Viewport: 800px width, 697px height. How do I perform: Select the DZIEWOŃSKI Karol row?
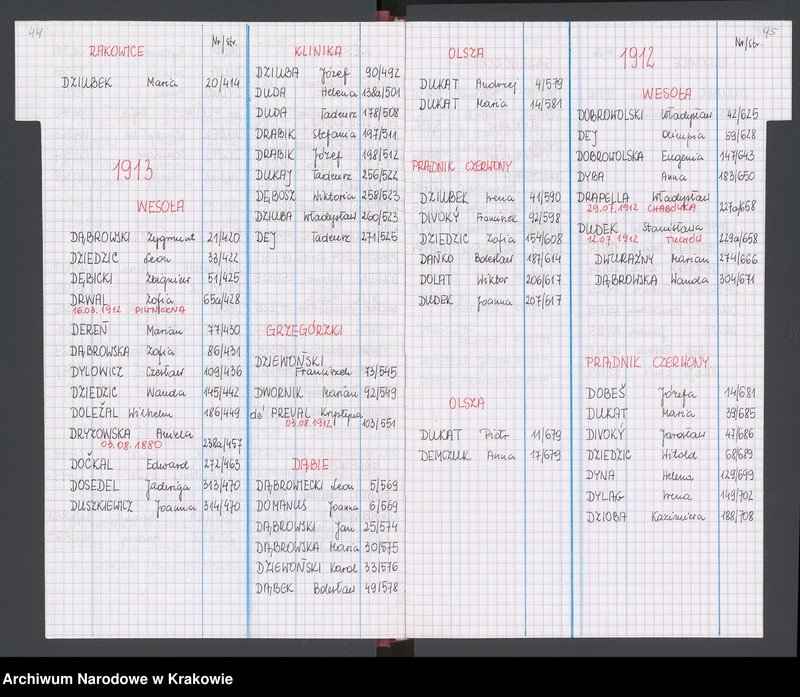tap(327, 568)
